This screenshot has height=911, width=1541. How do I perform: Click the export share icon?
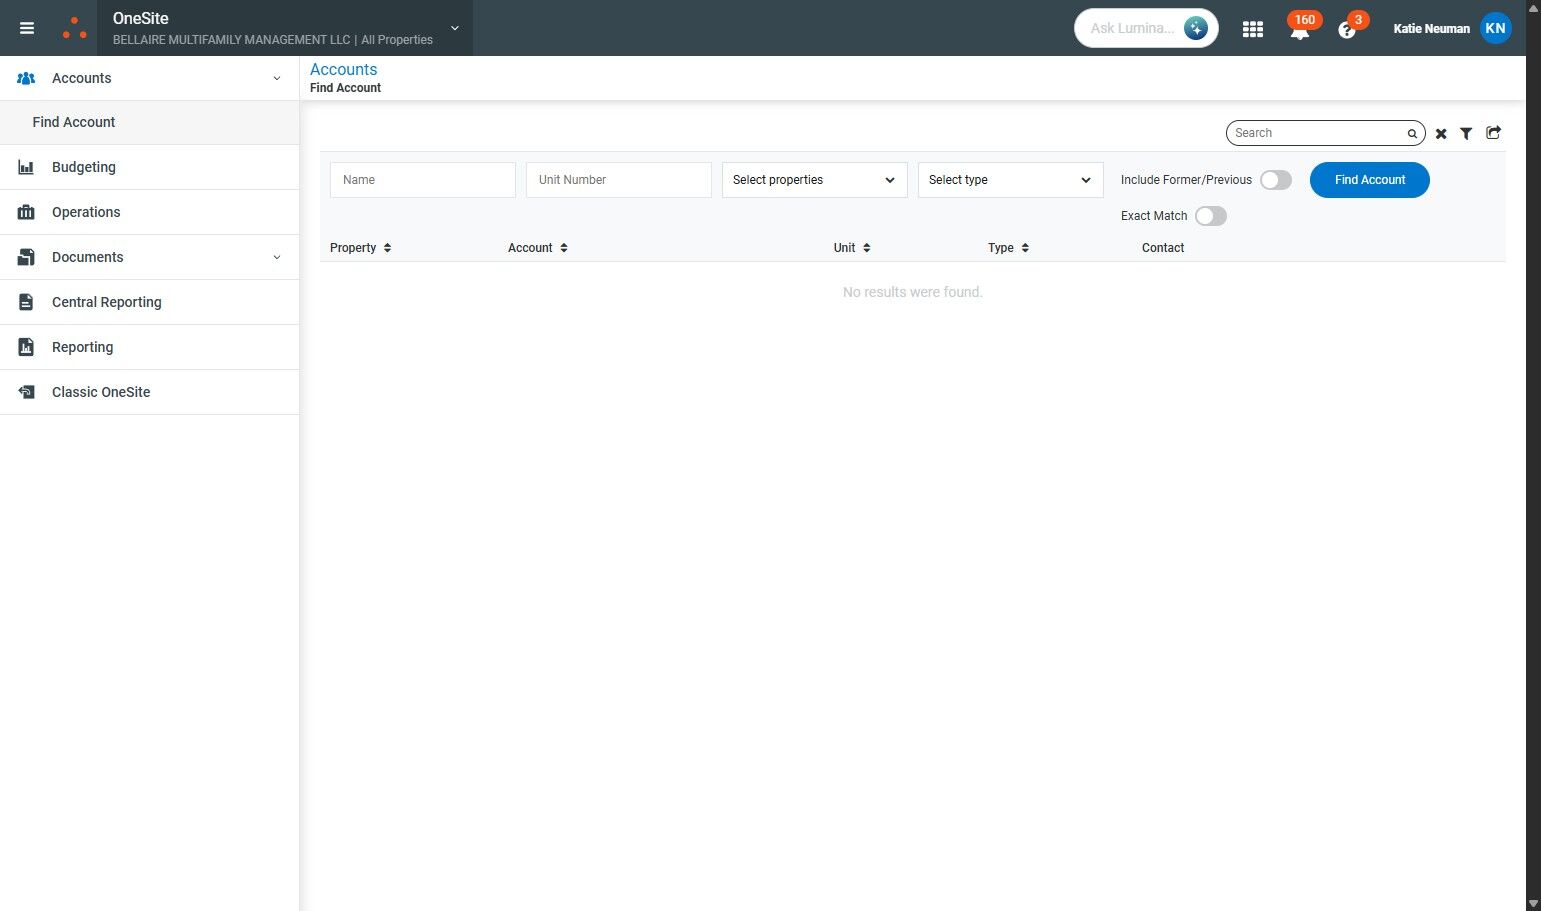[1493, 132]
